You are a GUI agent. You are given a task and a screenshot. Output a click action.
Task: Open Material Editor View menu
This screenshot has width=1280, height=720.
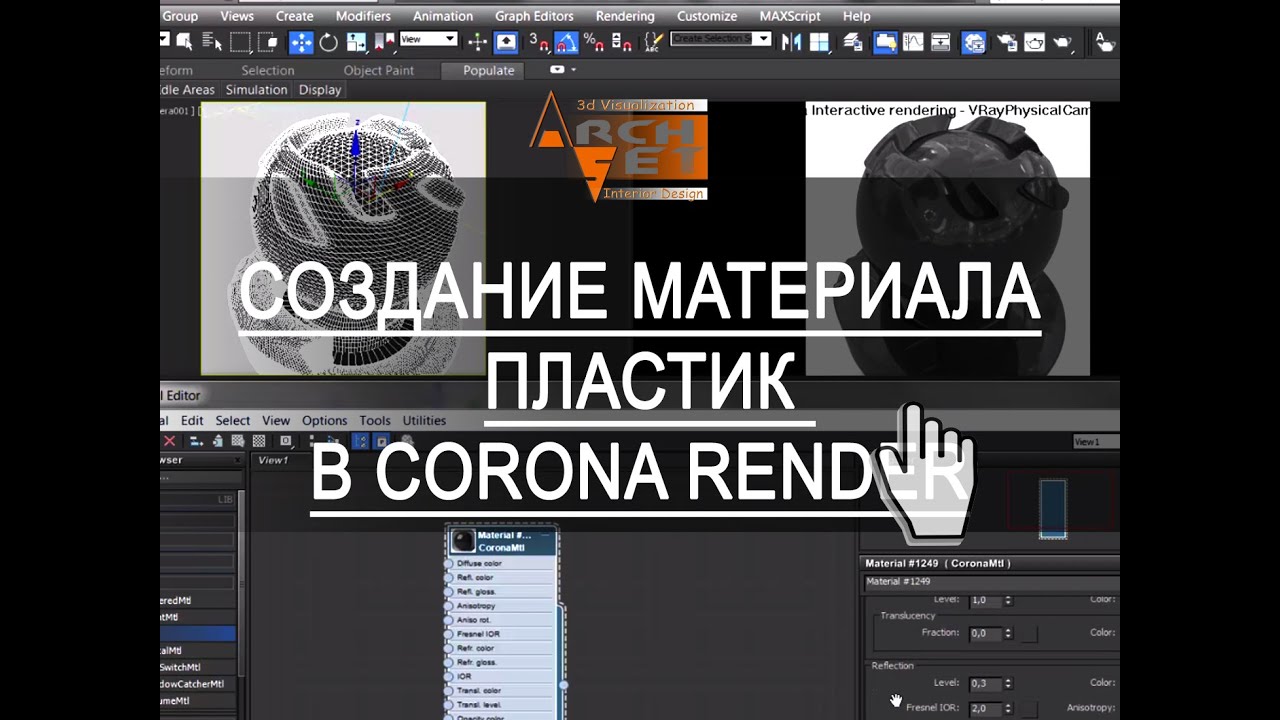coord(276,421)
